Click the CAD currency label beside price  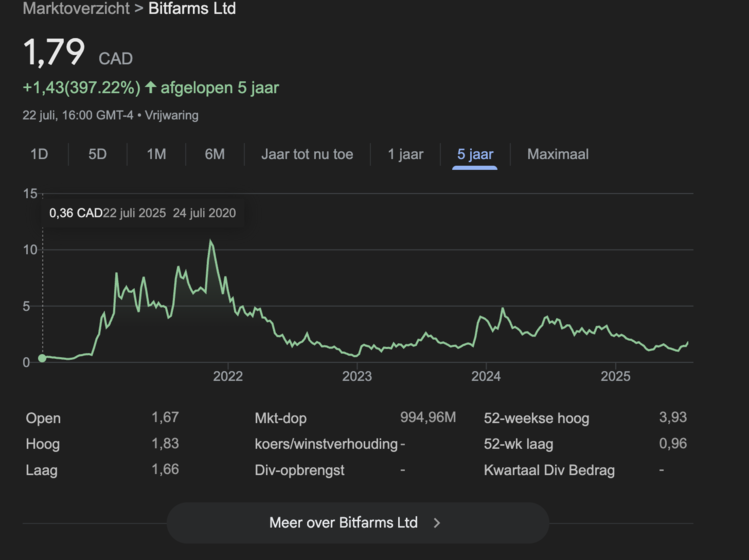pyautogui.click(x=116, y=59)
